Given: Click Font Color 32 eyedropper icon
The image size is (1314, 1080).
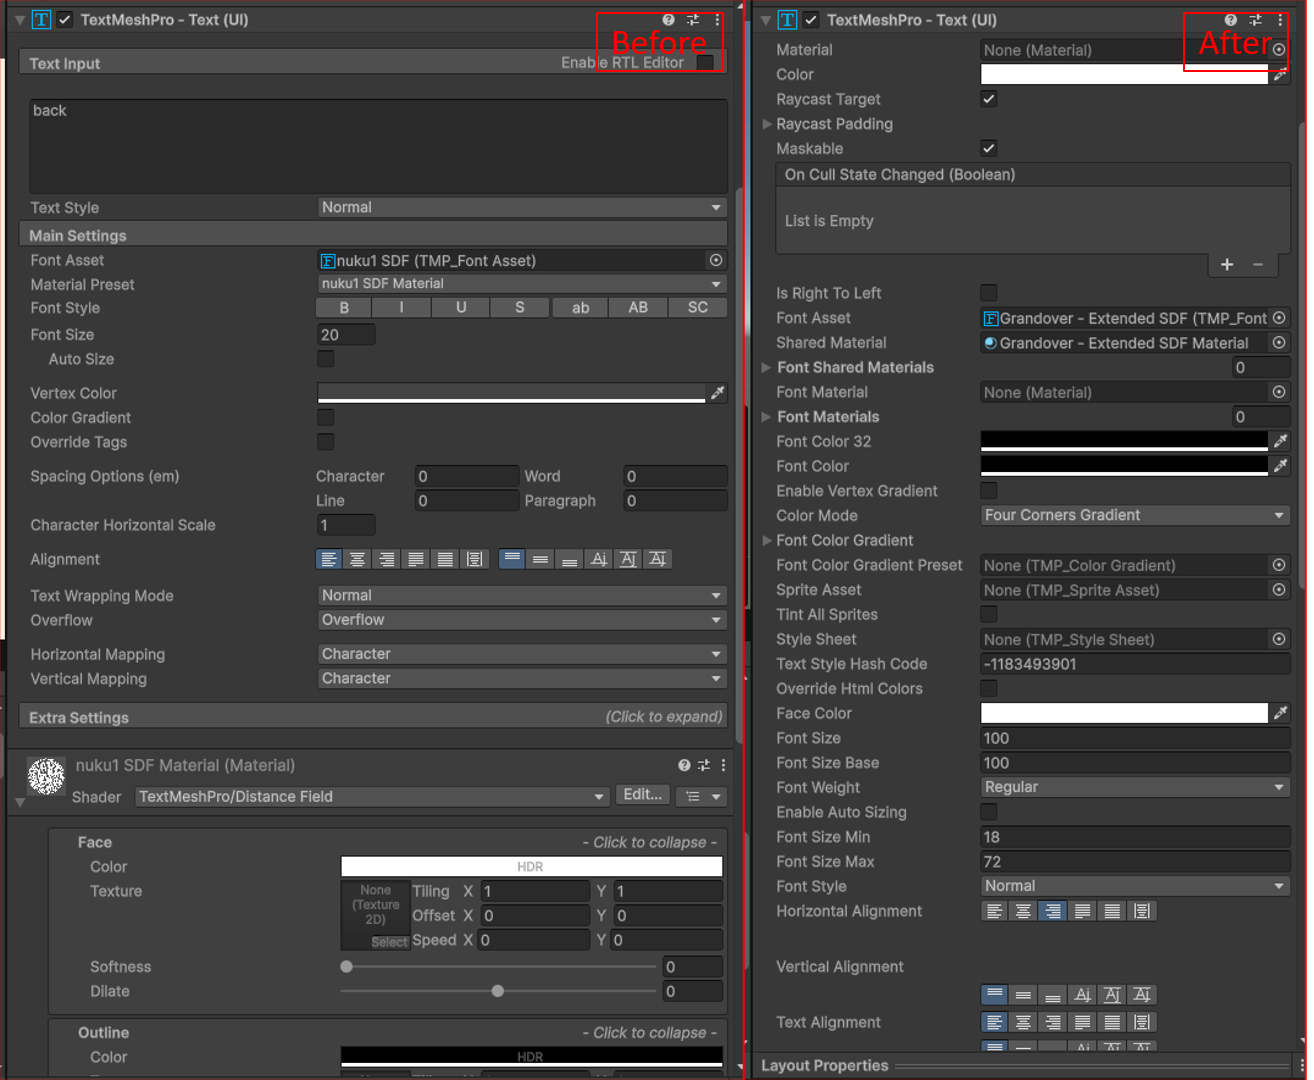Looking at the screenshot, I should click(1280, 441).
